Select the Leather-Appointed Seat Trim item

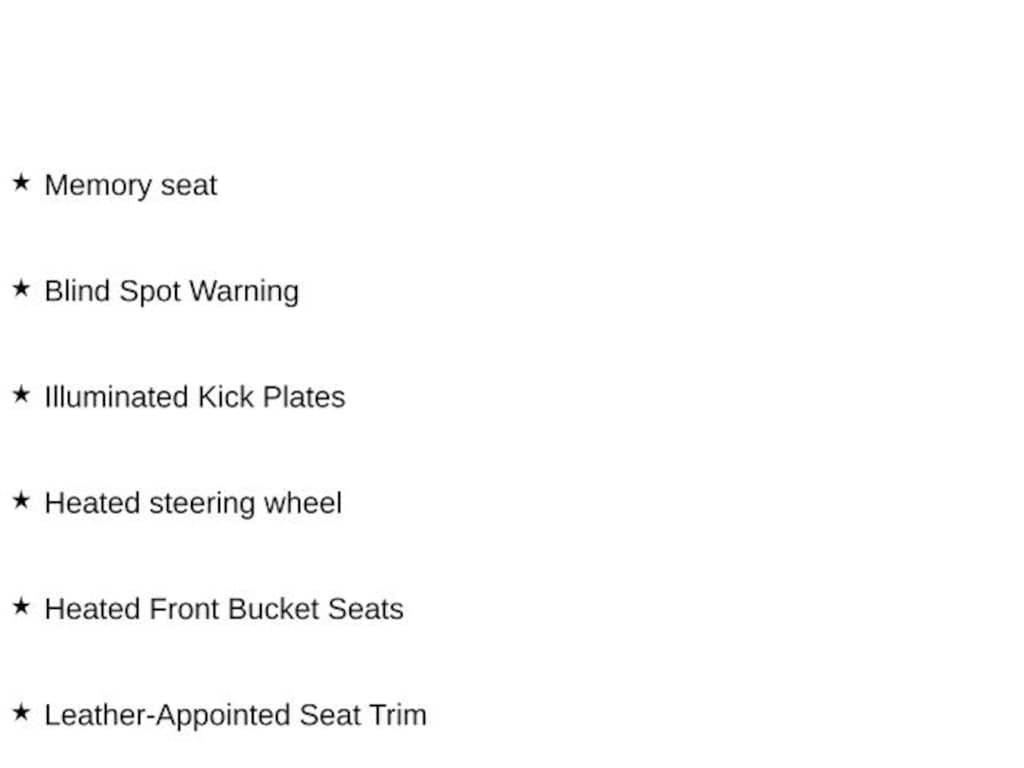coord(235,715)
